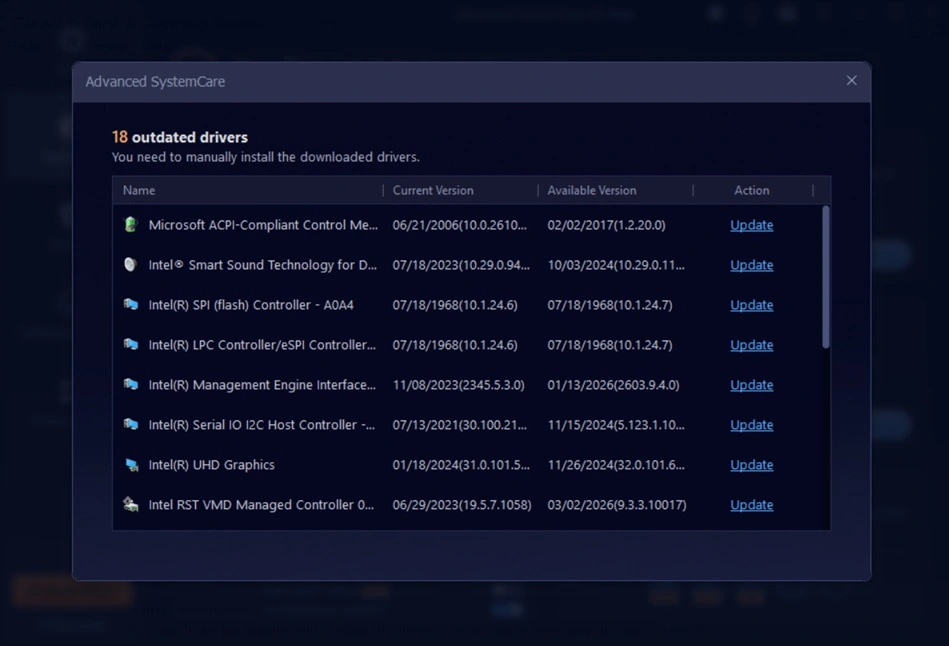Click available version 11/15/2024 of Serial IO
949x646 pixels.
click(x=616, y=425)
